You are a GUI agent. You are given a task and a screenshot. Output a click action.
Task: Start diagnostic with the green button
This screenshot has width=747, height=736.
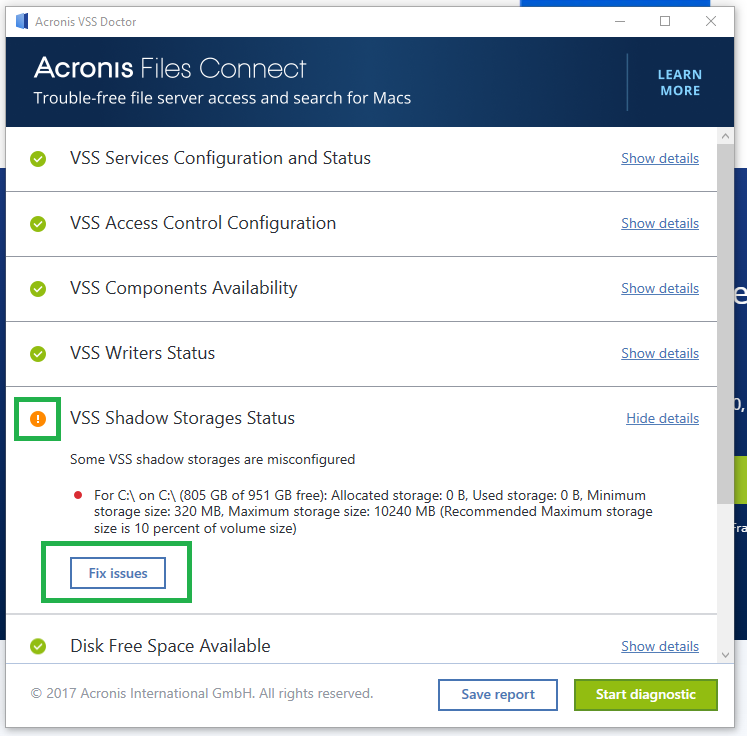(x=645, y=695)
